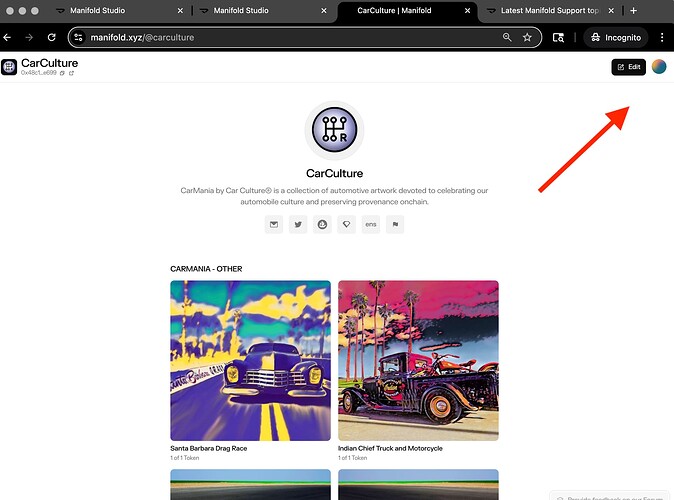This screenshot has height=500, width=674.
Task: Open a new browser tab
Action: coord(633,11)
